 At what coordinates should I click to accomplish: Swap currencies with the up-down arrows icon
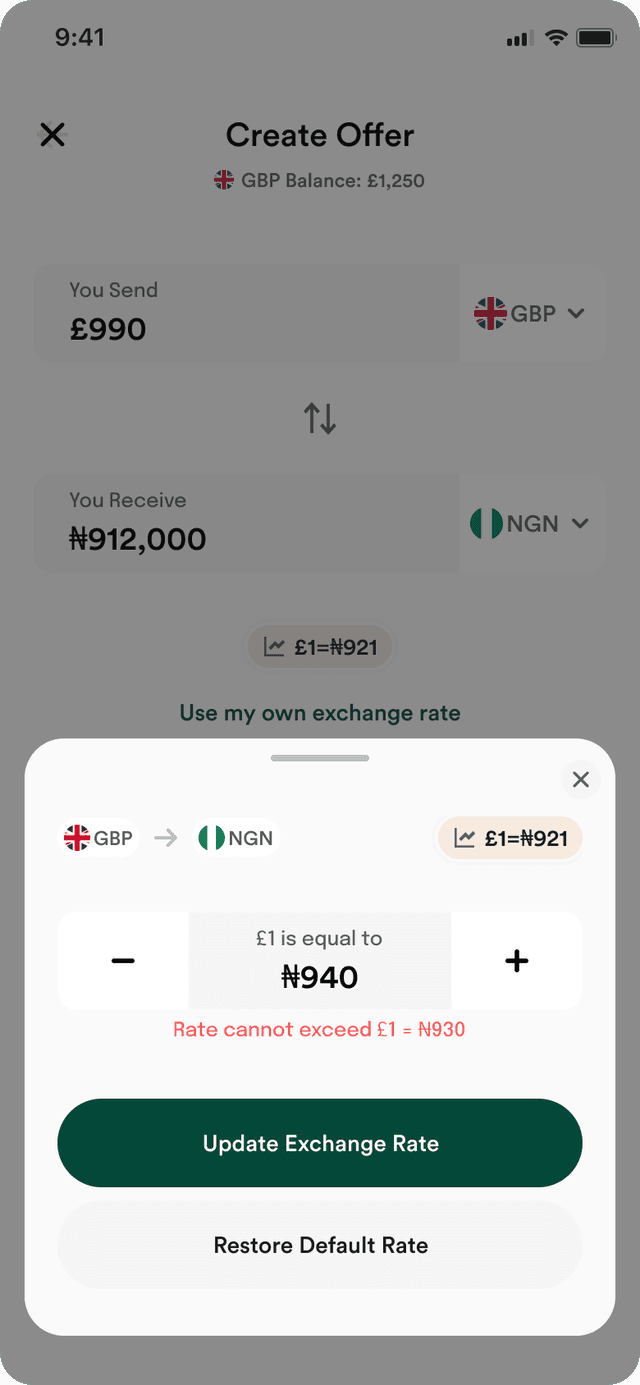coord(320,418)
